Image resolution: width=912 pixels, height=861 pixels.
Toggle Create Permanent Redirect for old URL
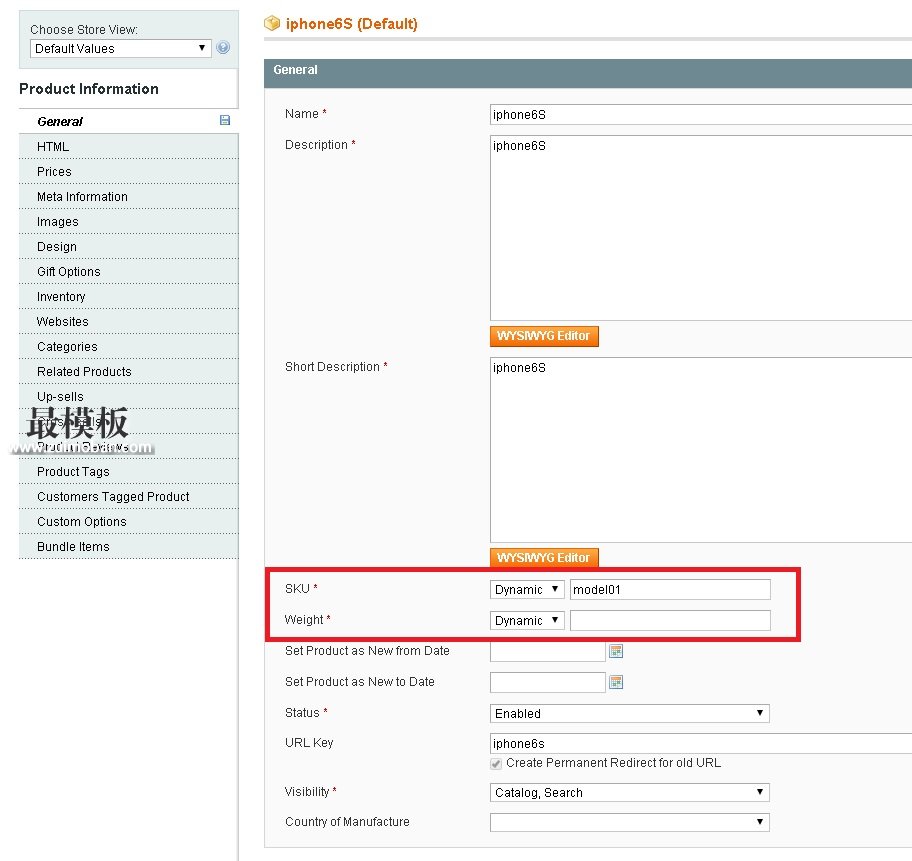click(496, 764)
